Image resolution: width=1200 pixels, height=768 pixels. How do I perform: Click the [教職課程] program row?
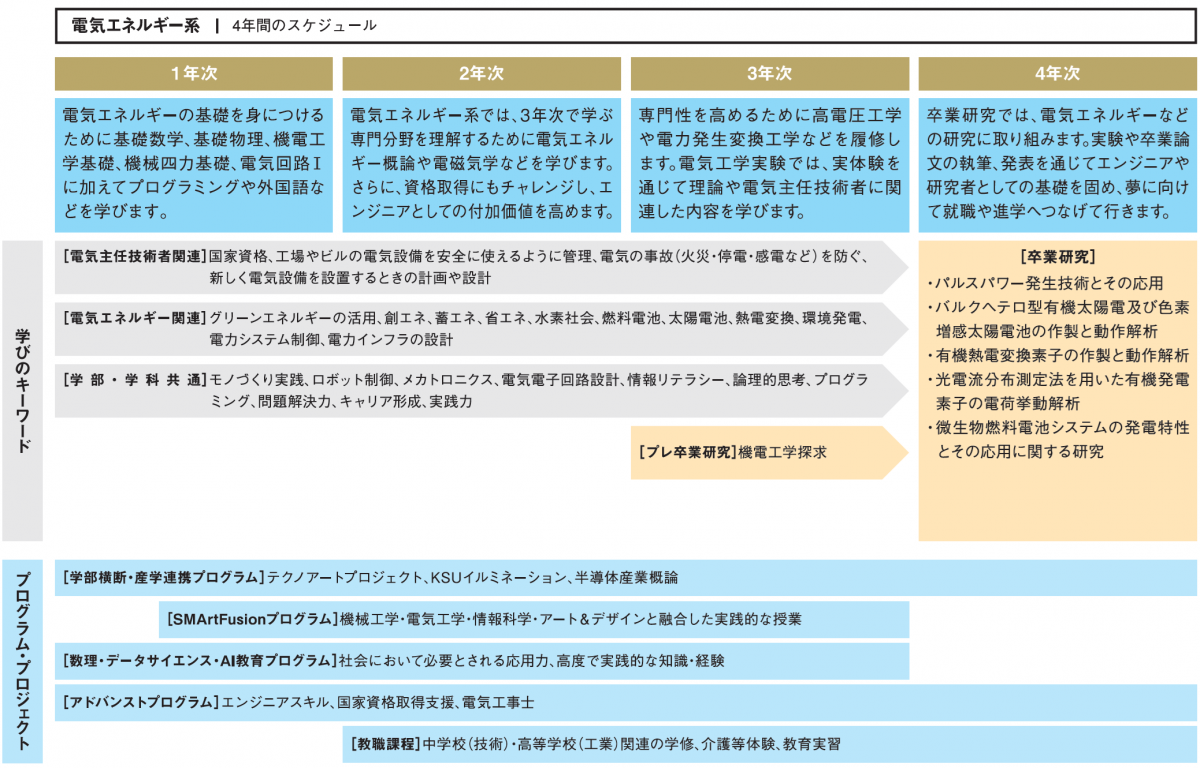(770, 745)
